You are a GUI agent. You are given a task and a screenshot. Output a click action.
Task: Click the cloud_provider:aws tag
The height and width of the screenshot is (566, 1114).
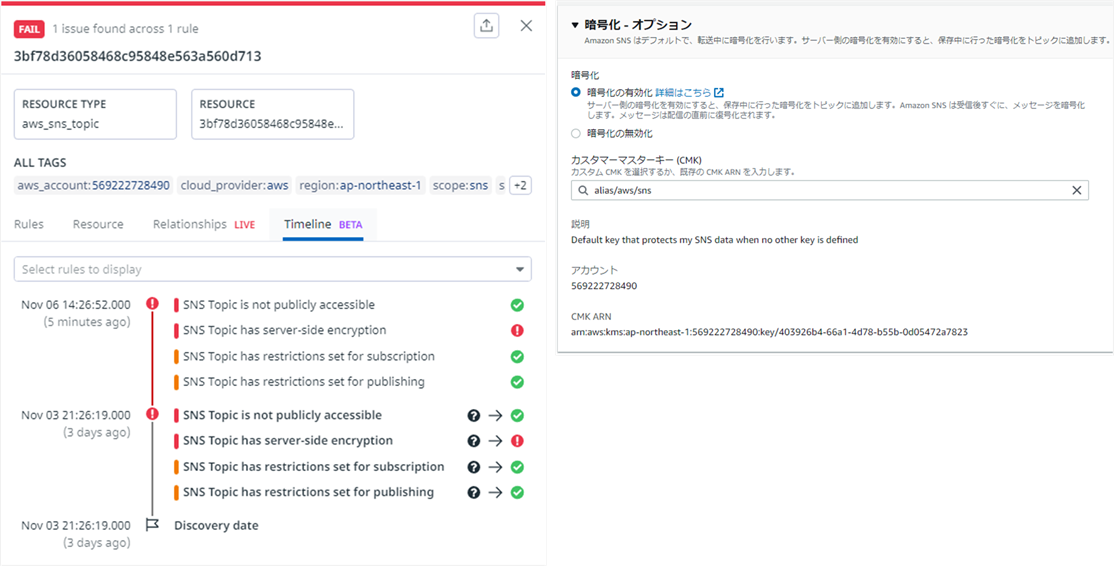tap(234, 185)
